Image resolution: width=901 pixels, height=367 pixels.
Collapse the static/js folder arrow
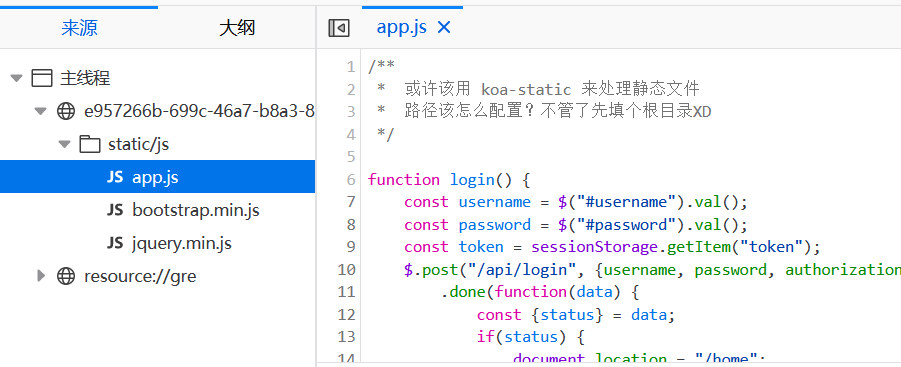(x=64, y=144)
